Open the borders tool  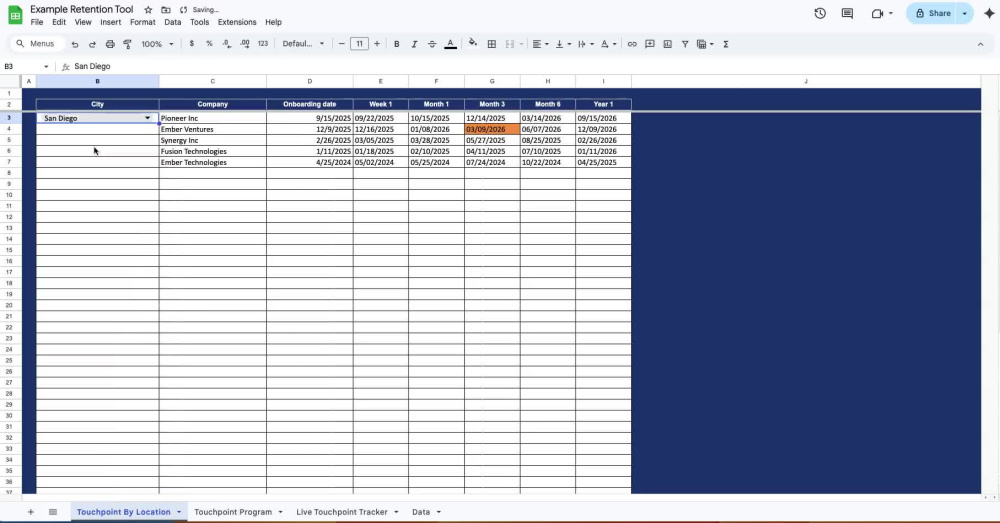[492, 44]
